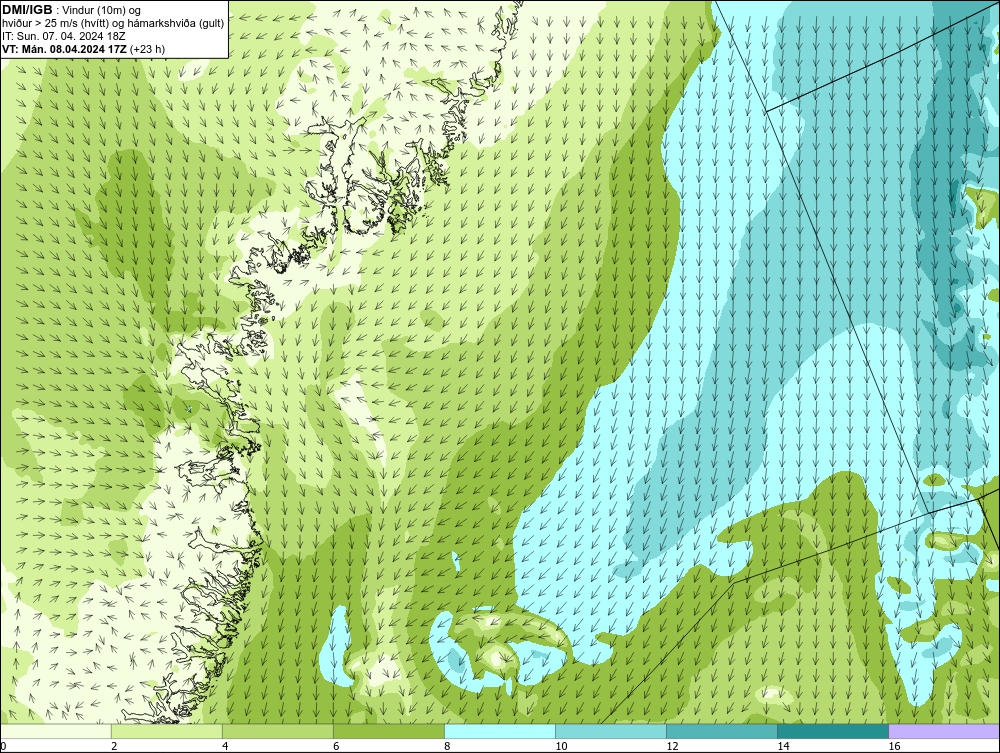Click the legend scale label '8'
This screenshot has width=1000, height=753.
coord(447,747)
